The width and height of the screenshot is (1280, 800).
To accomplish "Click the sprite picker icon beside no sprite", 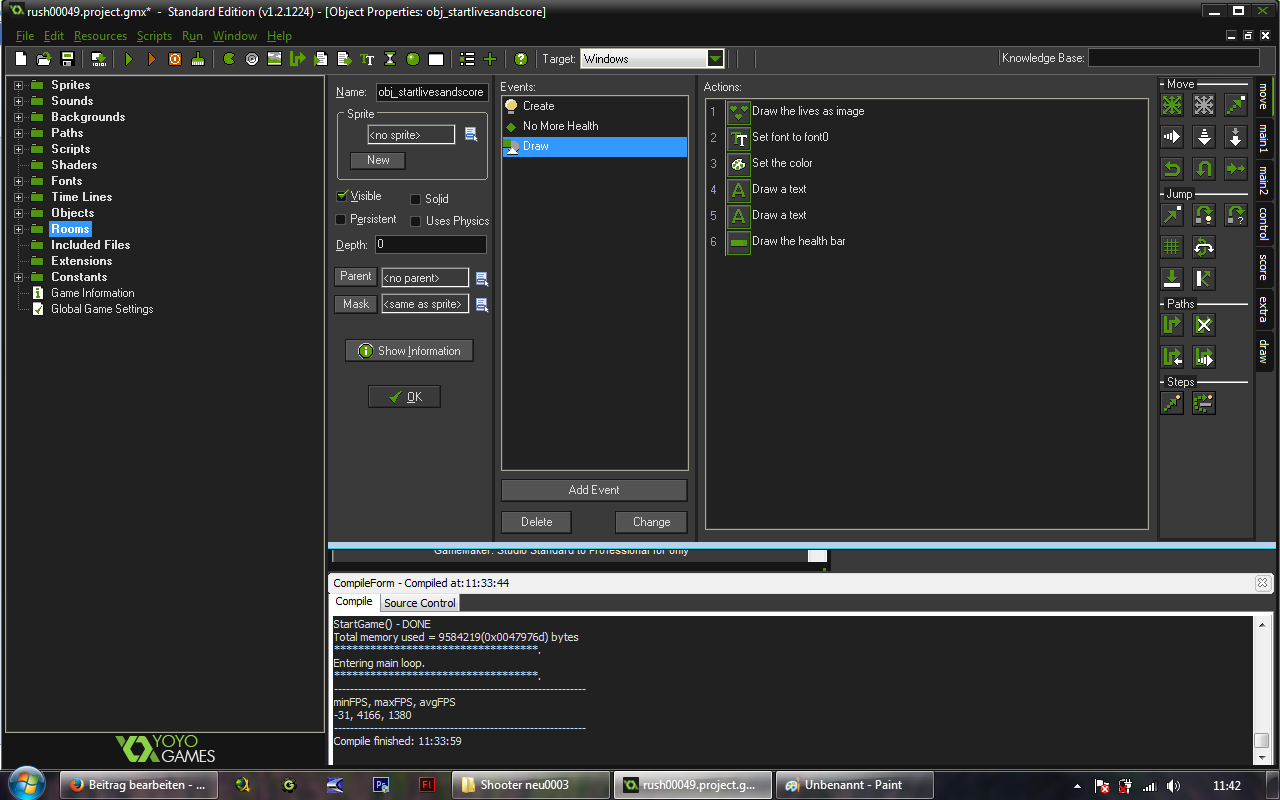I will click(472, 134).
